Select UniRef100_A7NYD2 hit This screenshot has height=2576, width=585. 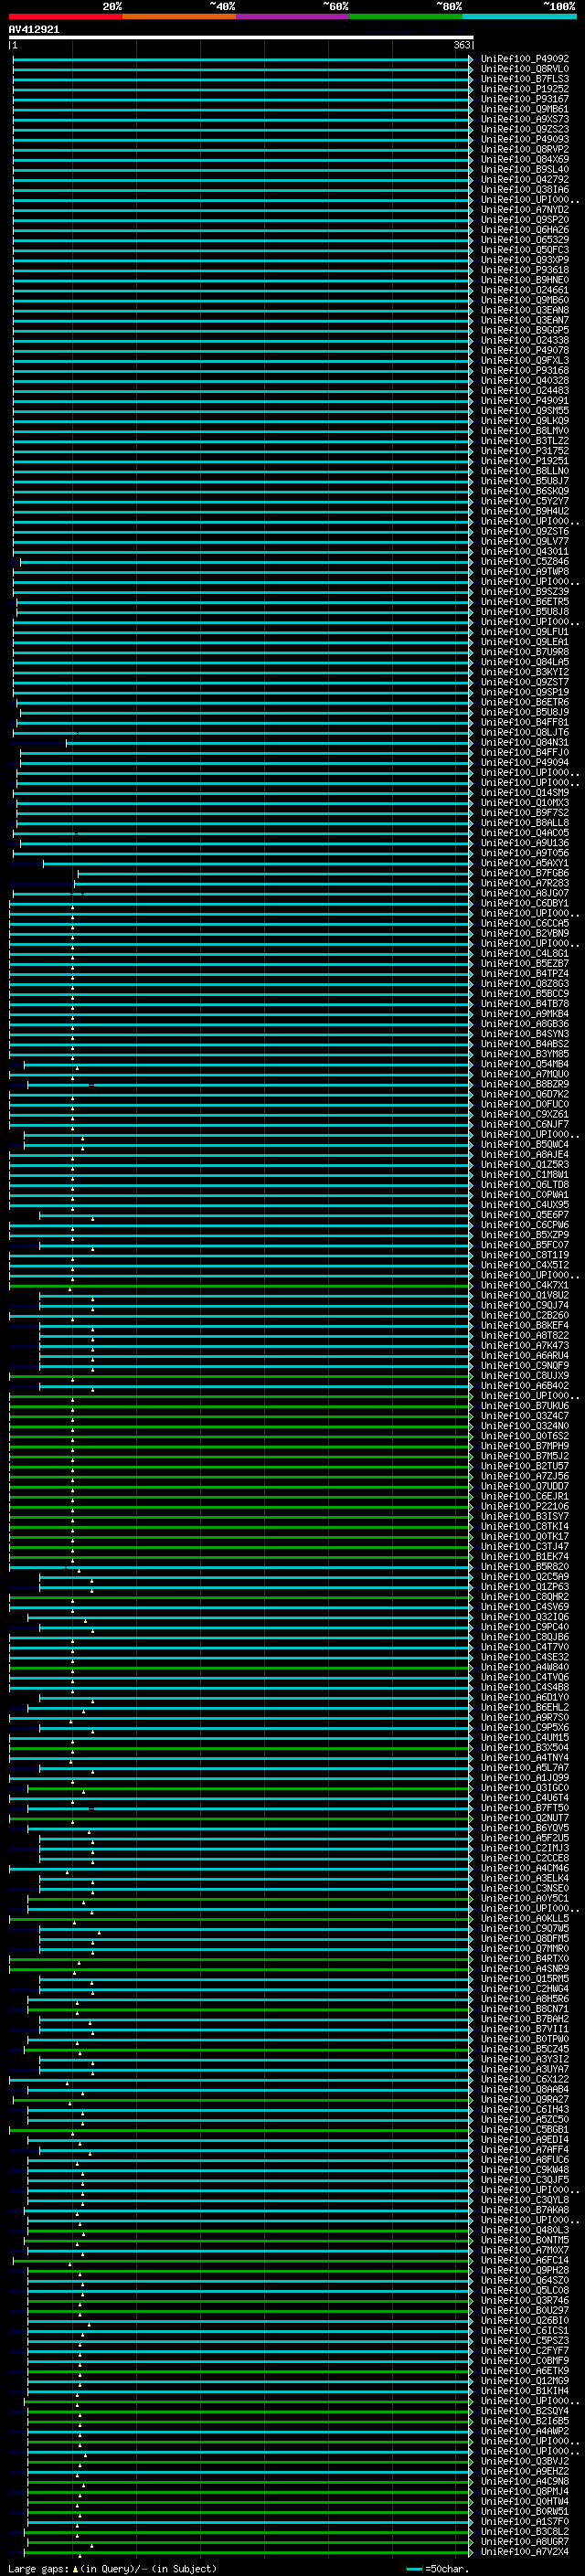(524, 210)
